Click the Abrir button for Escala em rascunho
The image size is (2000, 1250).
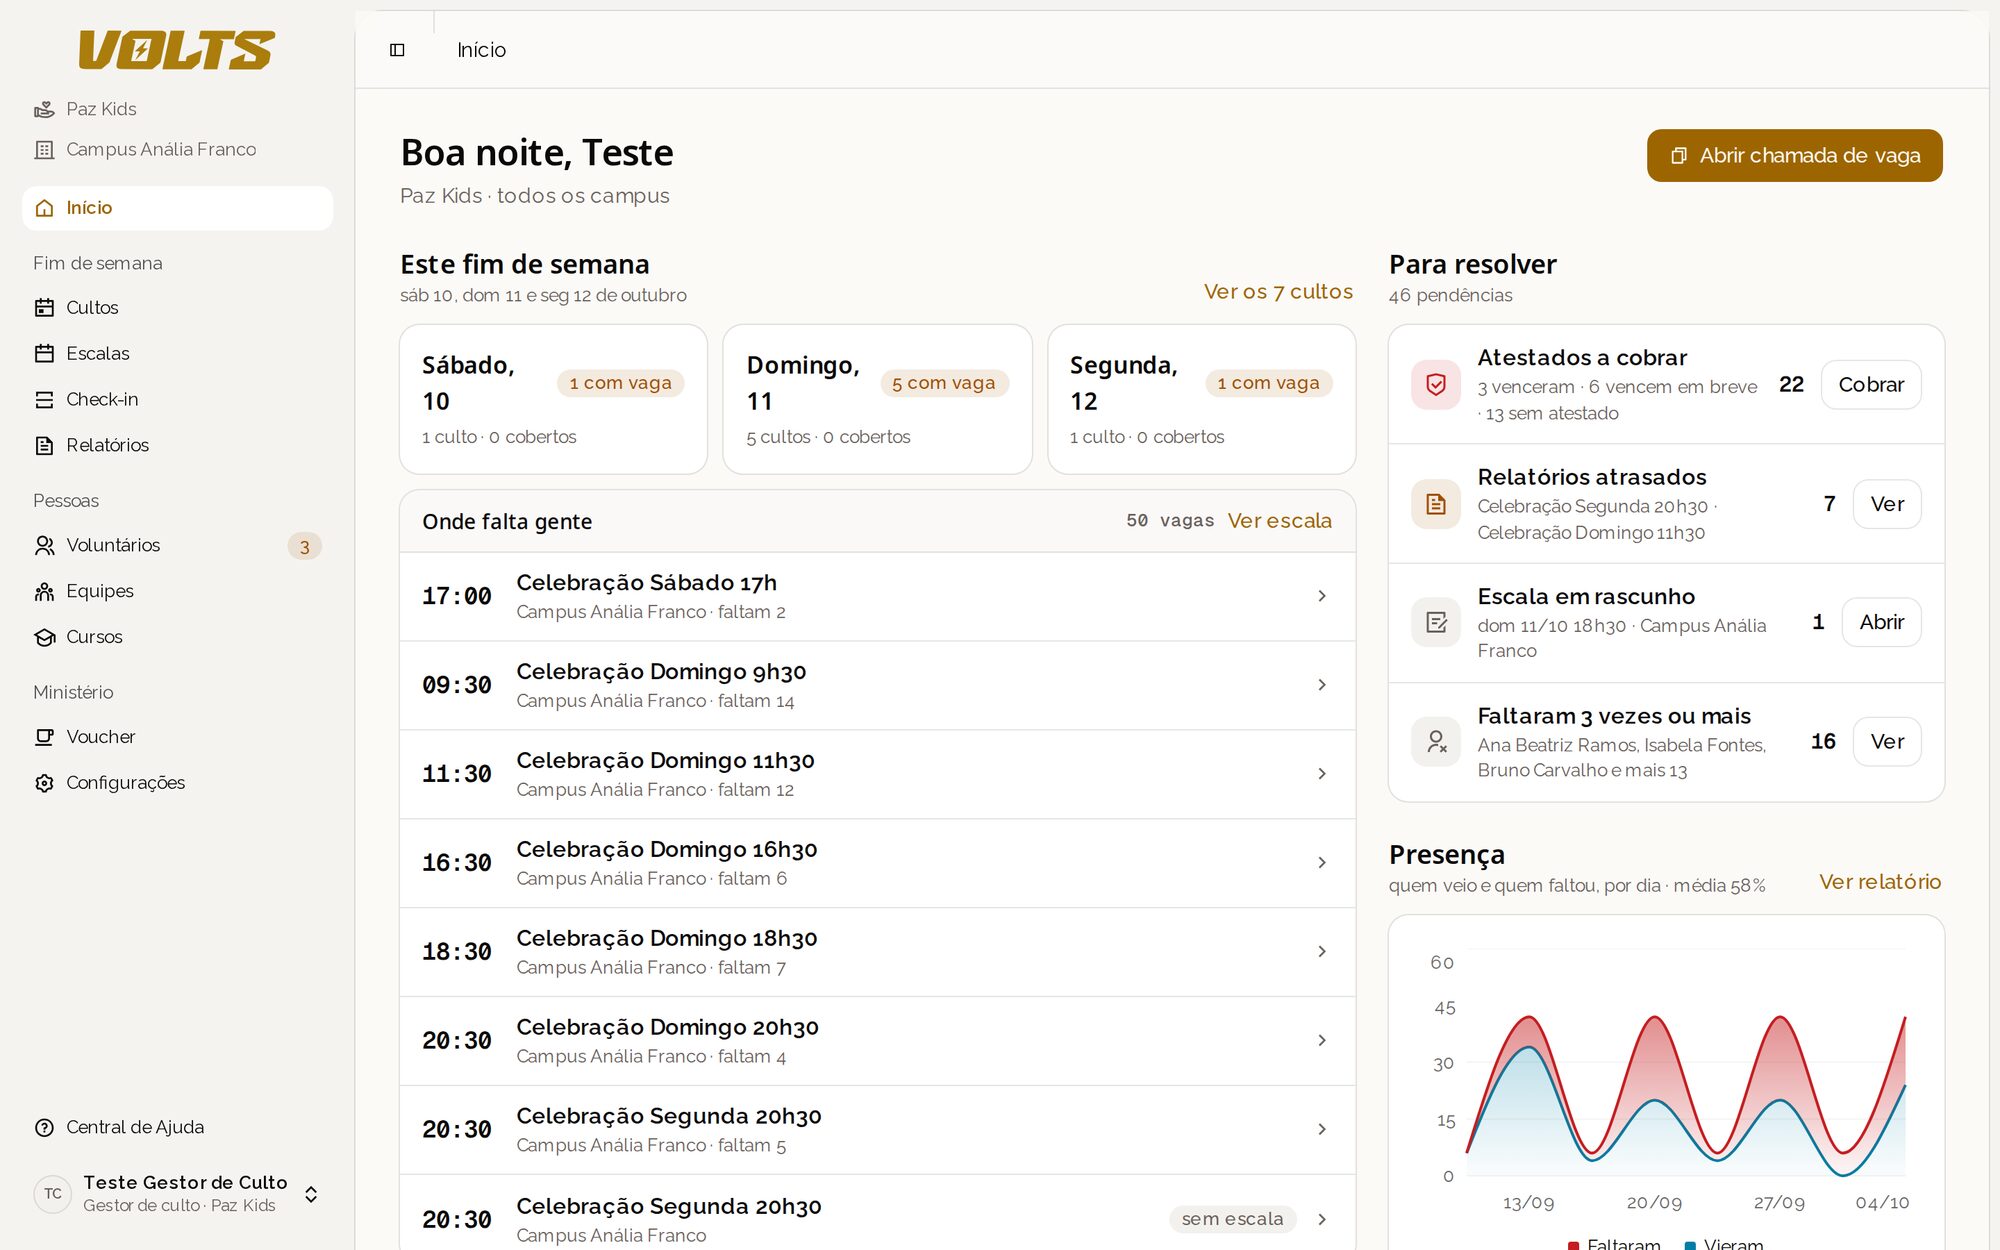(x=1881, y=622)
